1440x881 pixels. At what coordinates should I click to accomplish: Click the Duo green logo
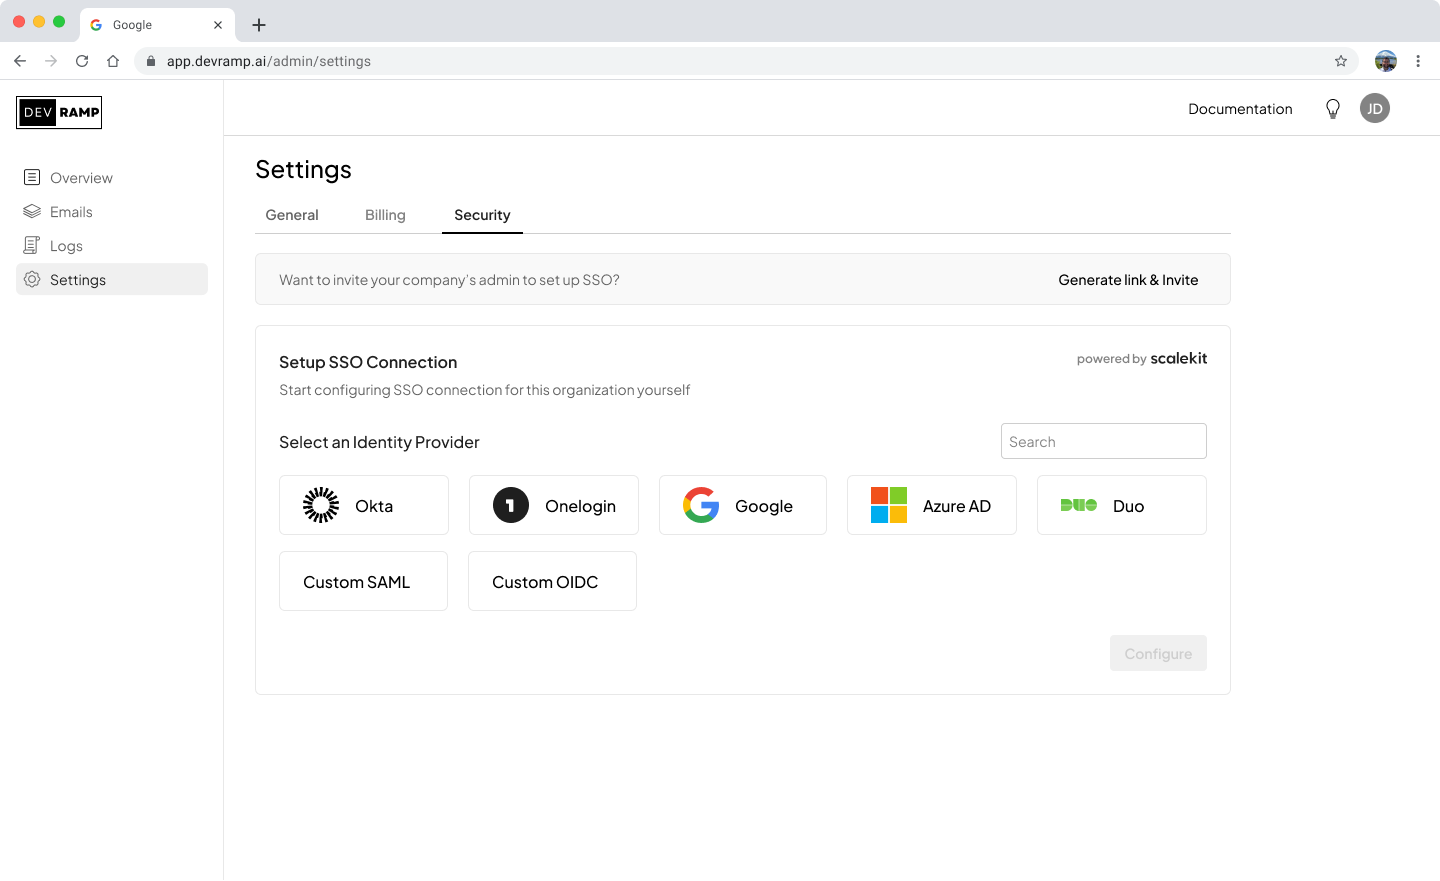pos(1079,505)
